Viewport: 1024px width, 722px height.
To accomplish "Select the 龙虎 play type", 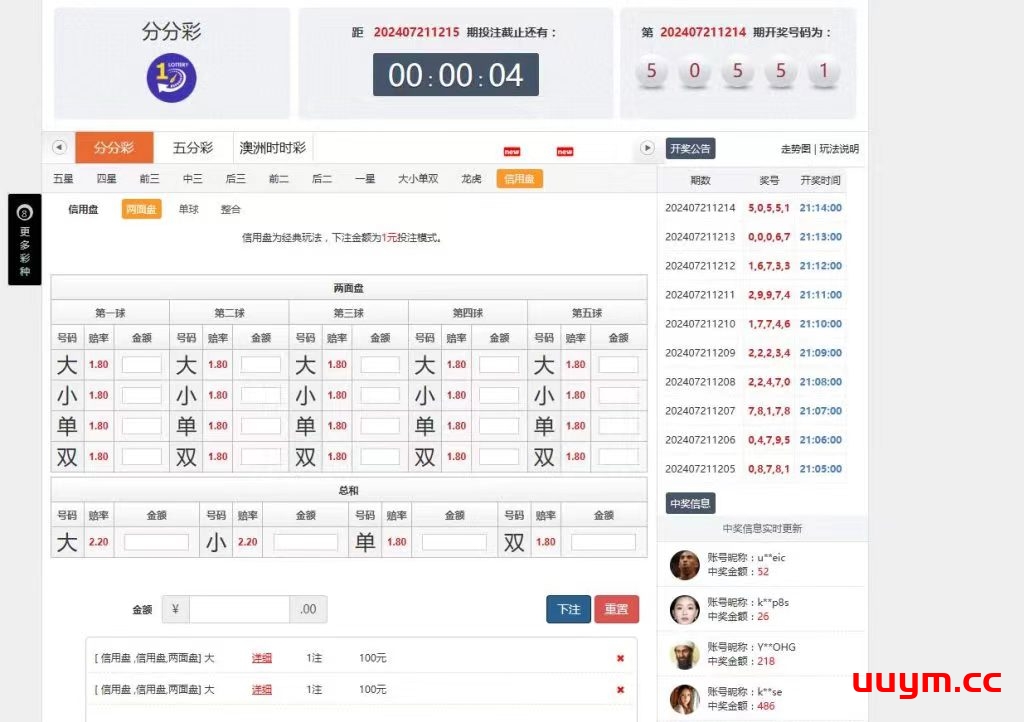I will (471, 179).
